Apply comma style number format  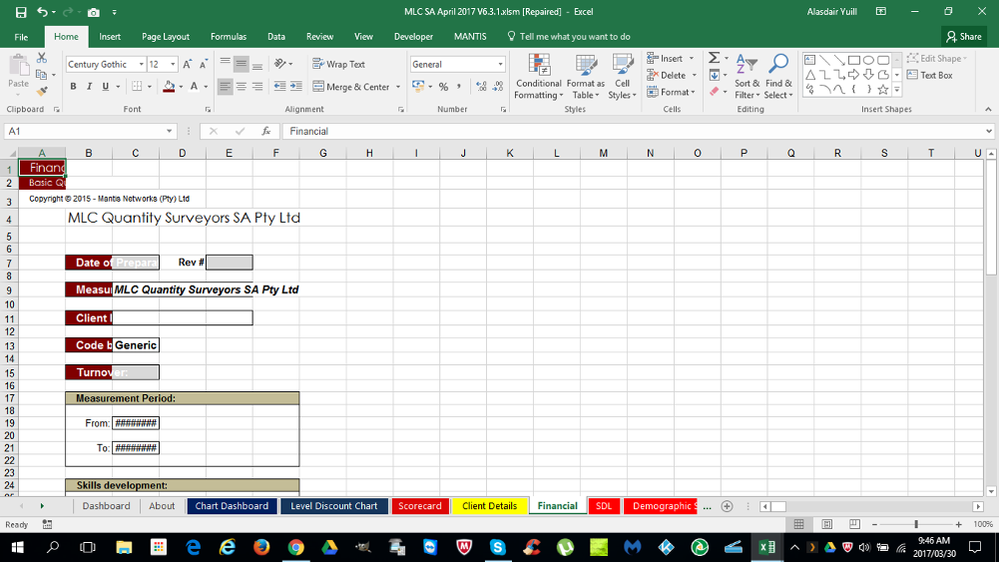(459, 87)
